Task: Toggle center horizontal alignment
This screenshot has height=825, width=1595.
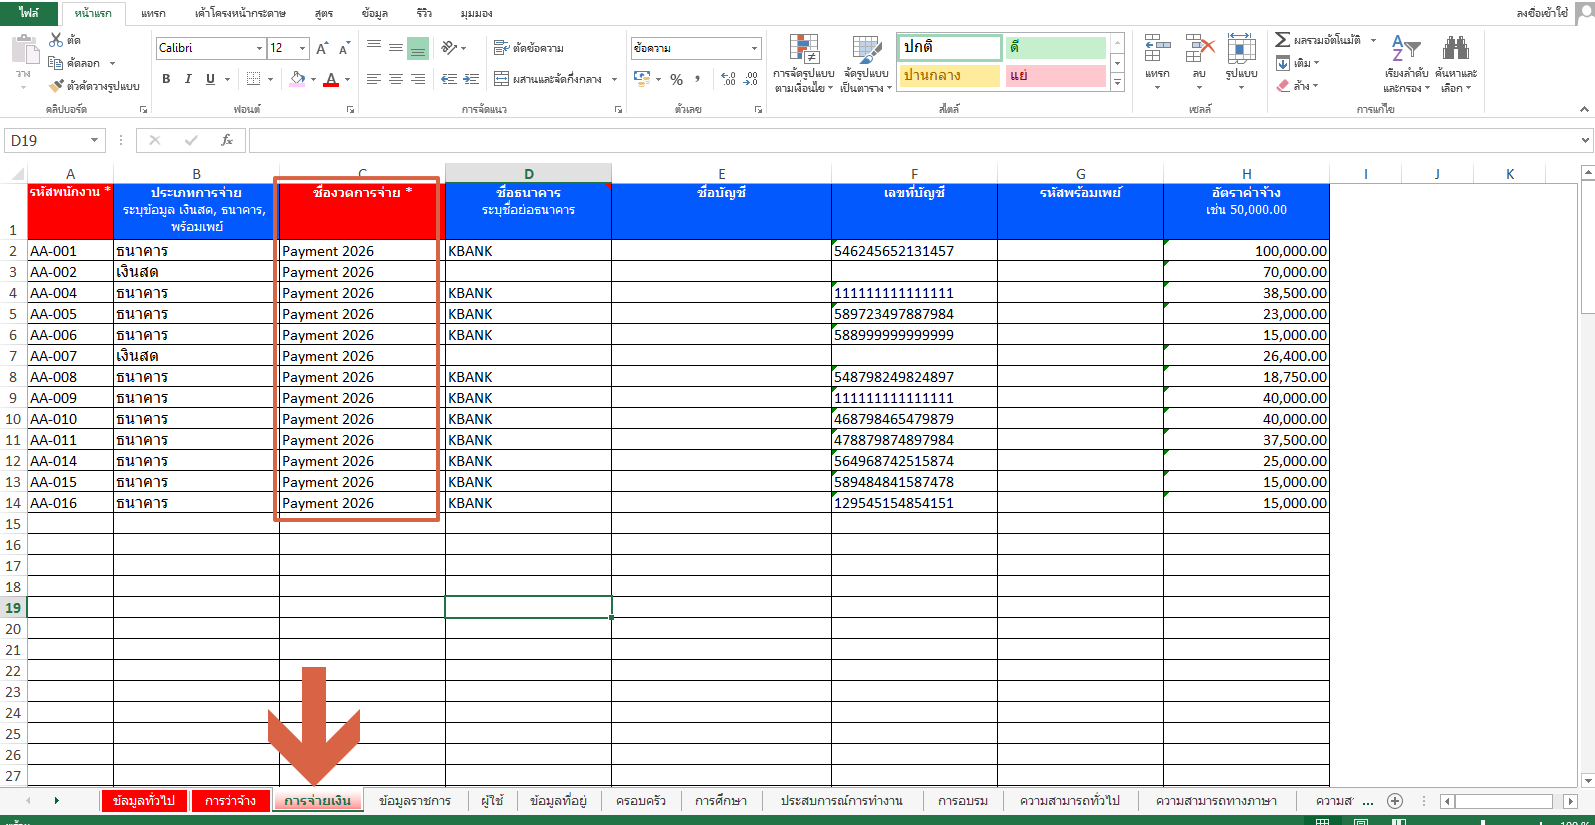Action: (x=396, y=79)
